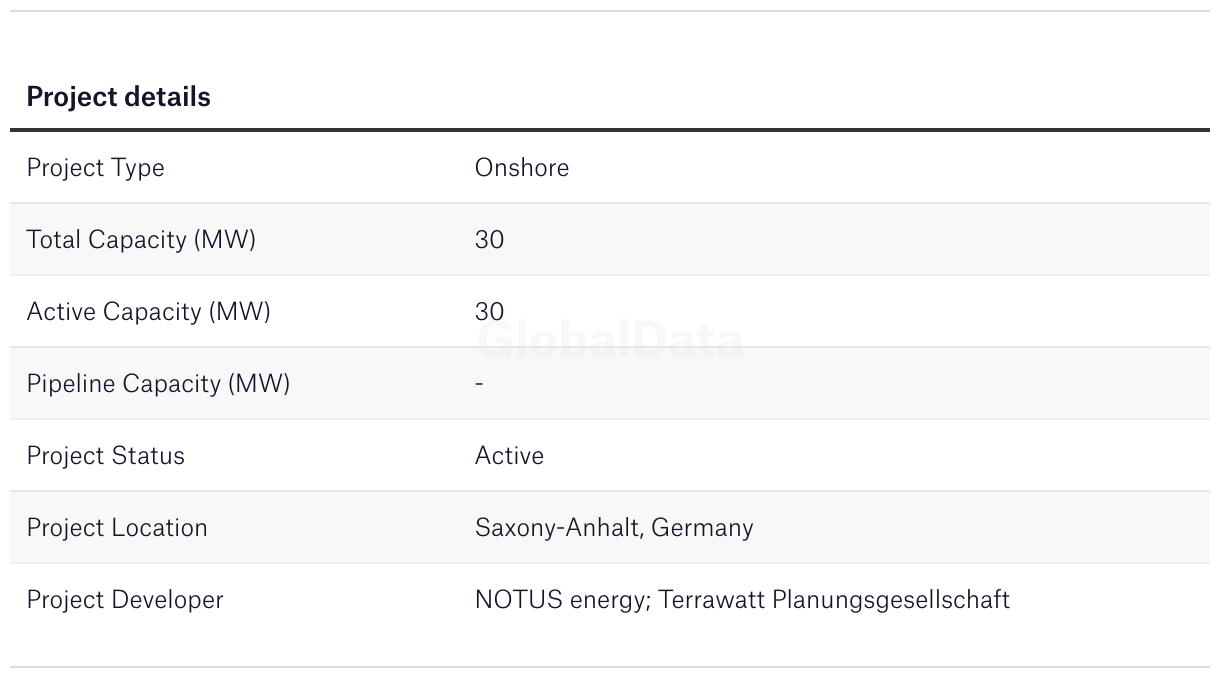The width and height of the screenshot is (1220, 678).
Task: Click the Total Capacity value of 30
Action: click(489, 239)
